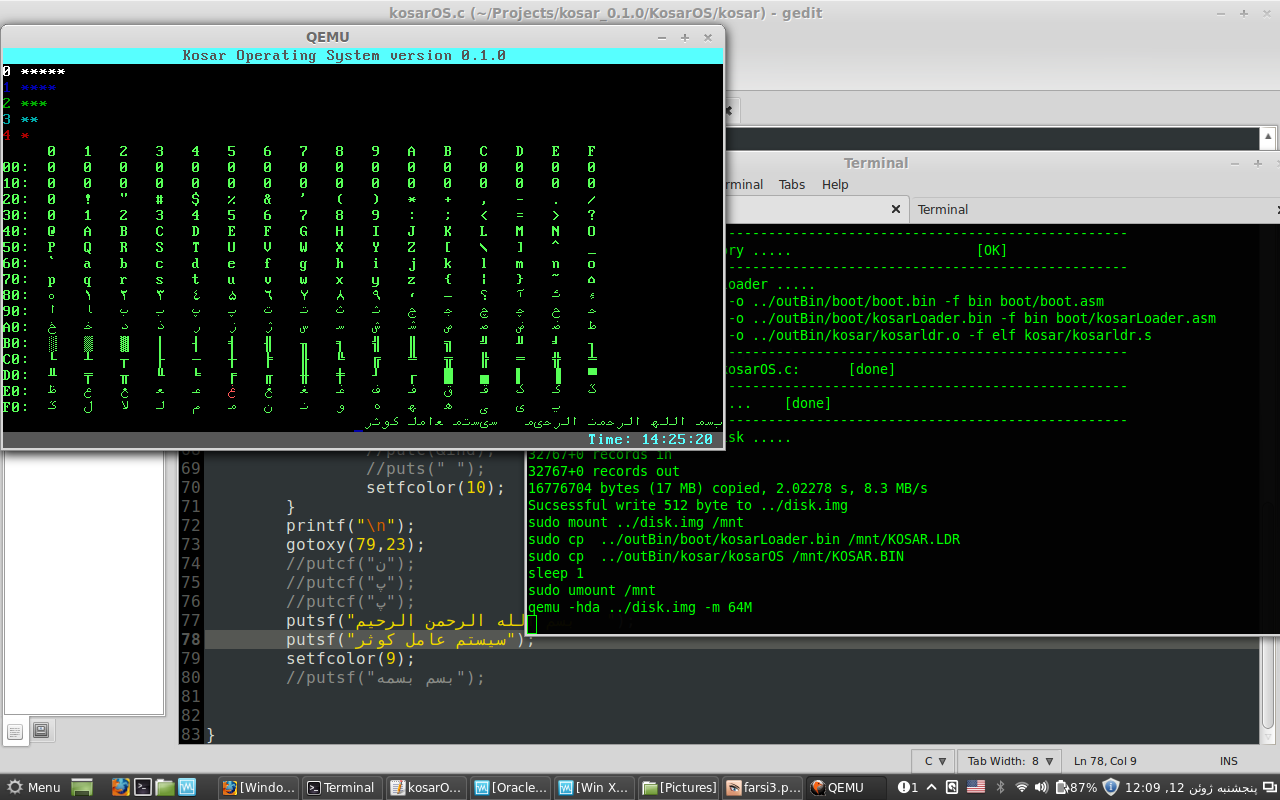This screenshot has width=1280, height=800.
Task: Click the Bluetooth tray icon
Action: tap(1000, 787)
